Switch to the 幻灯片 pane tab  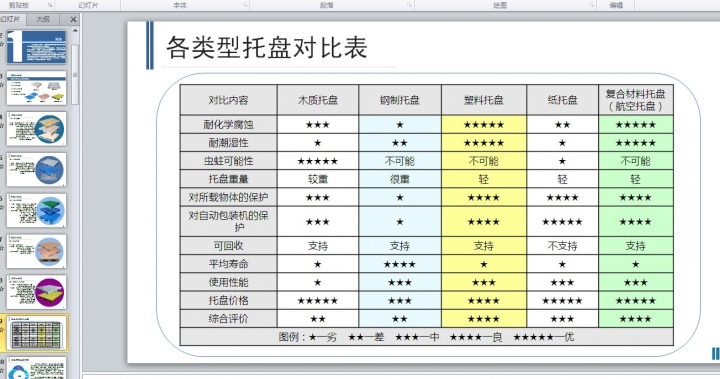click(x=11, y=19)
